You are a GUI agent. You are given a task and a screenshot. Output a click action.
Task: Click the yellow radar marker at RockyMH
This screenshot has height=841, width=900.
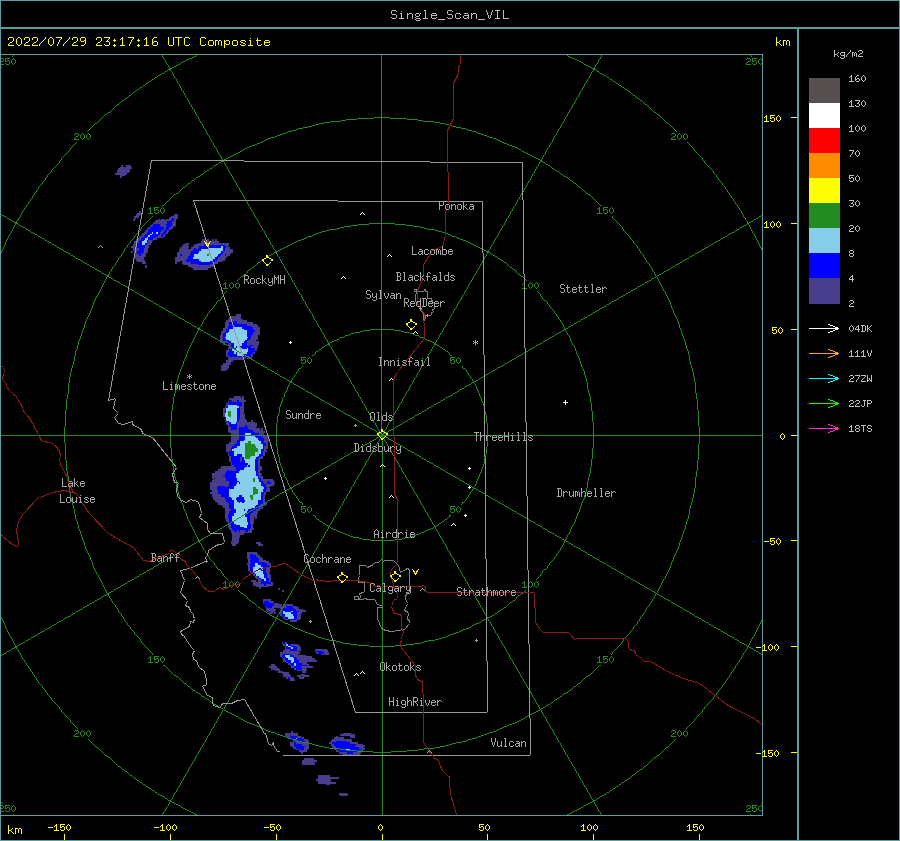click(x=267, y=261)
